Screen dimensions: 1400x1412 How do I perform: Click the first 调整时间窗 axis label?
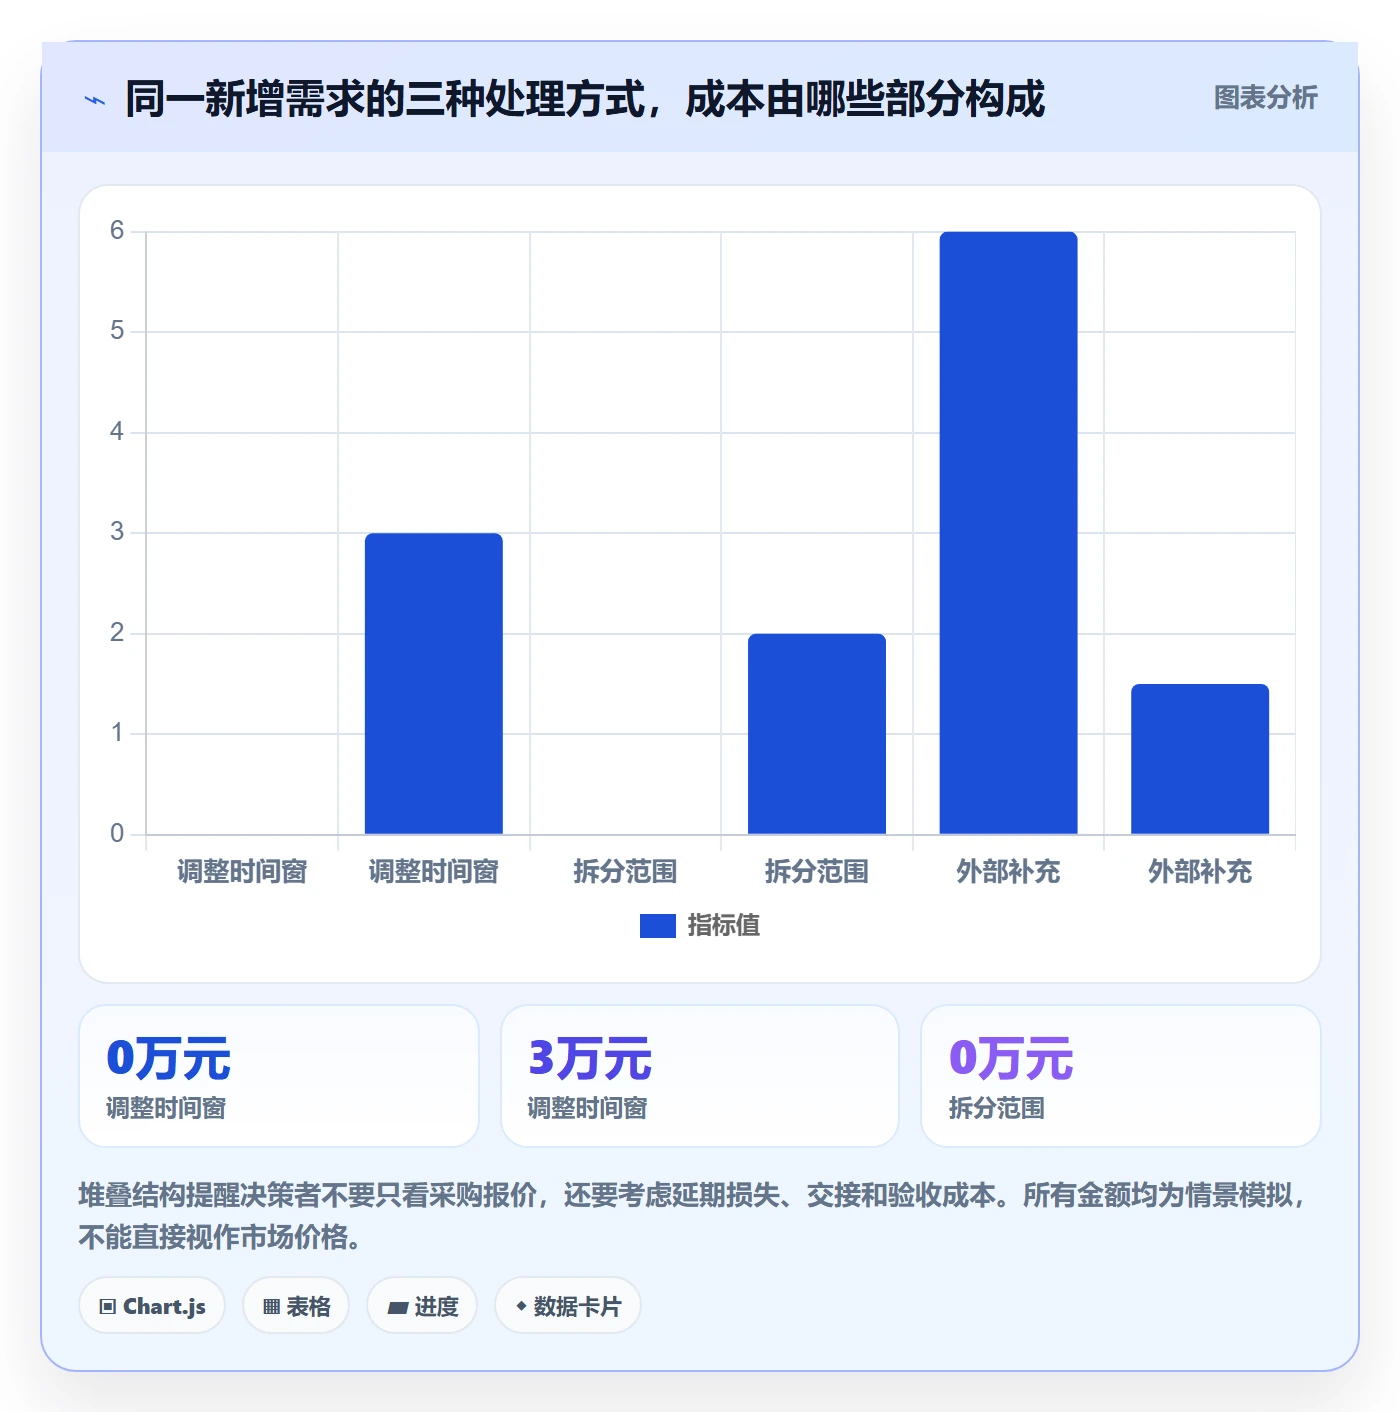coord(242,872)
